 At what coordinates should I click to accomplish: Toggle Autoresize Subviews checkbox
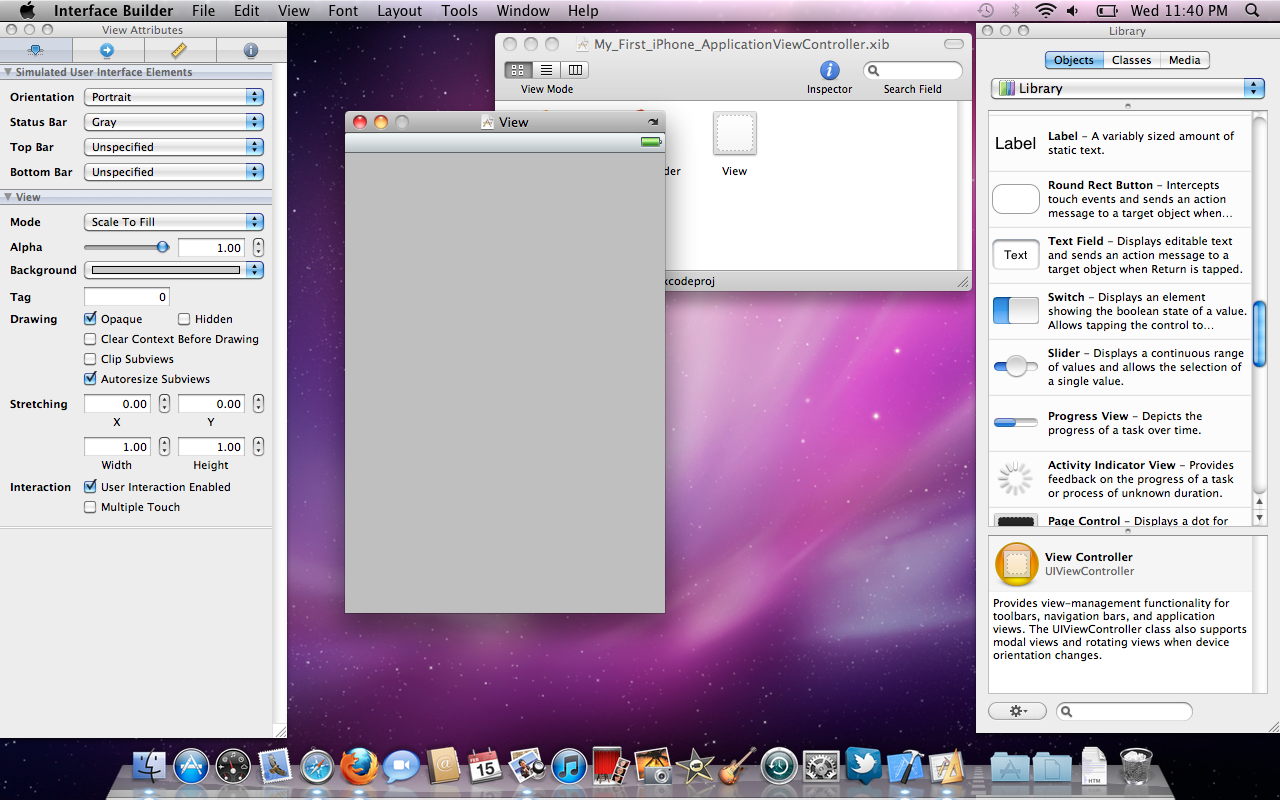tap(91, 379)
